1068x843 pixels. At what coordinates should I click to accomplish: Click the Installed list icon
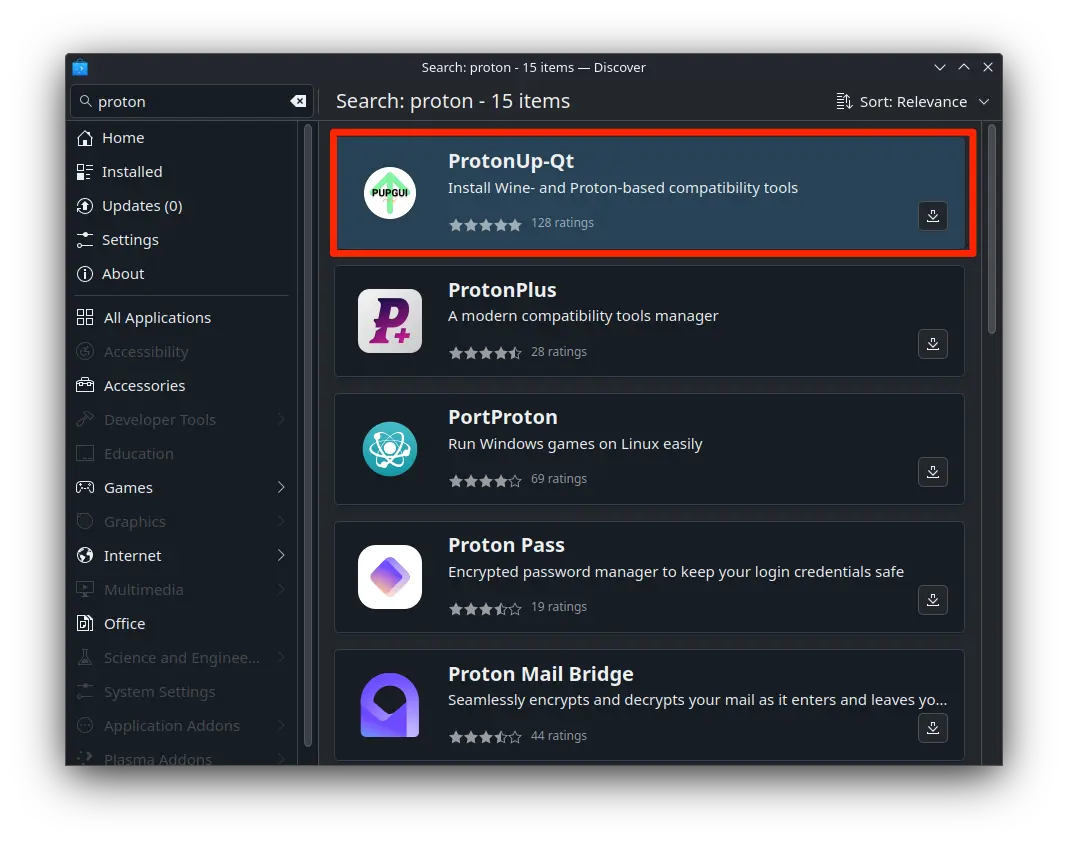tap(85, 172)
